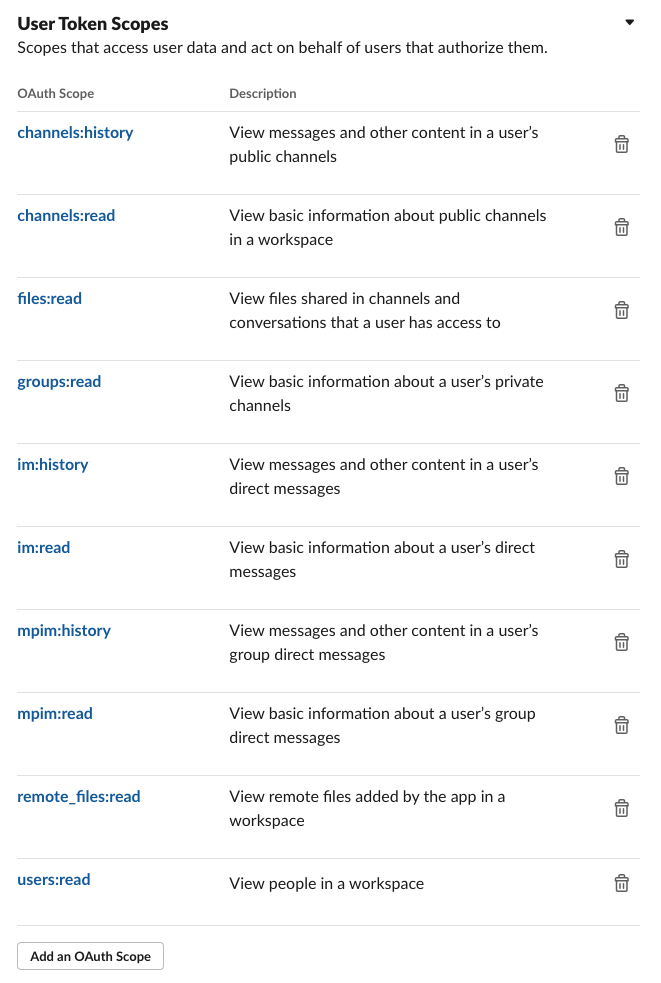
Task: Delete the users:read scope
Action: tap(621, 883)
